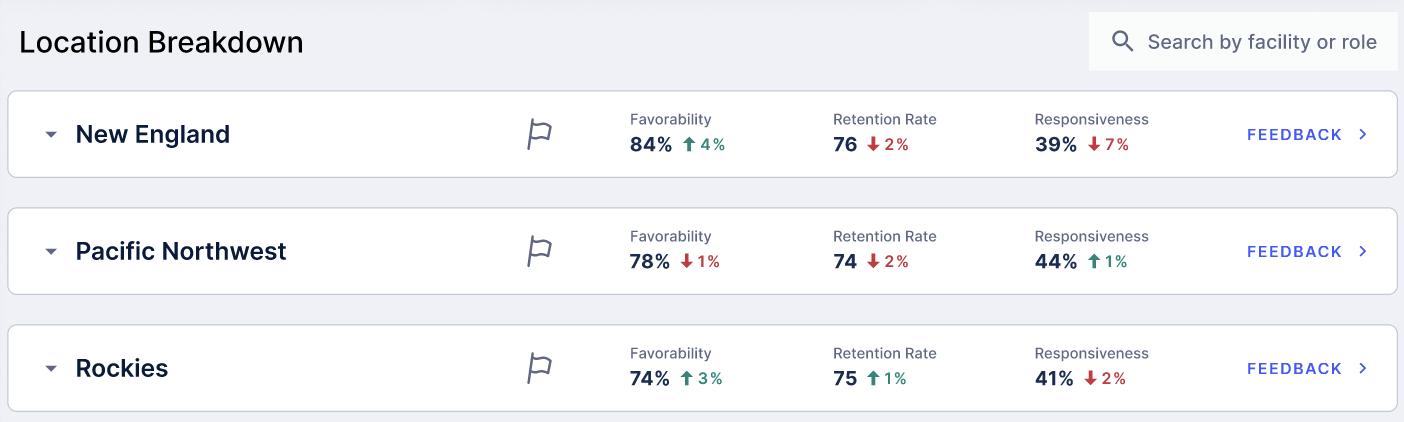Flag the New England location

(x=540, y=135)
